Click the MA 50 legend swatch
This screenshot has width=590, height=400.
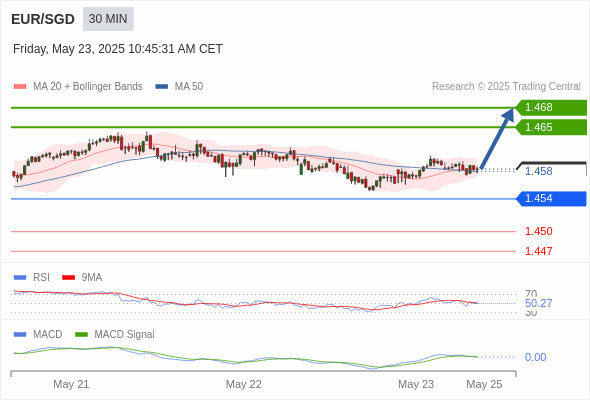(162, 87)
